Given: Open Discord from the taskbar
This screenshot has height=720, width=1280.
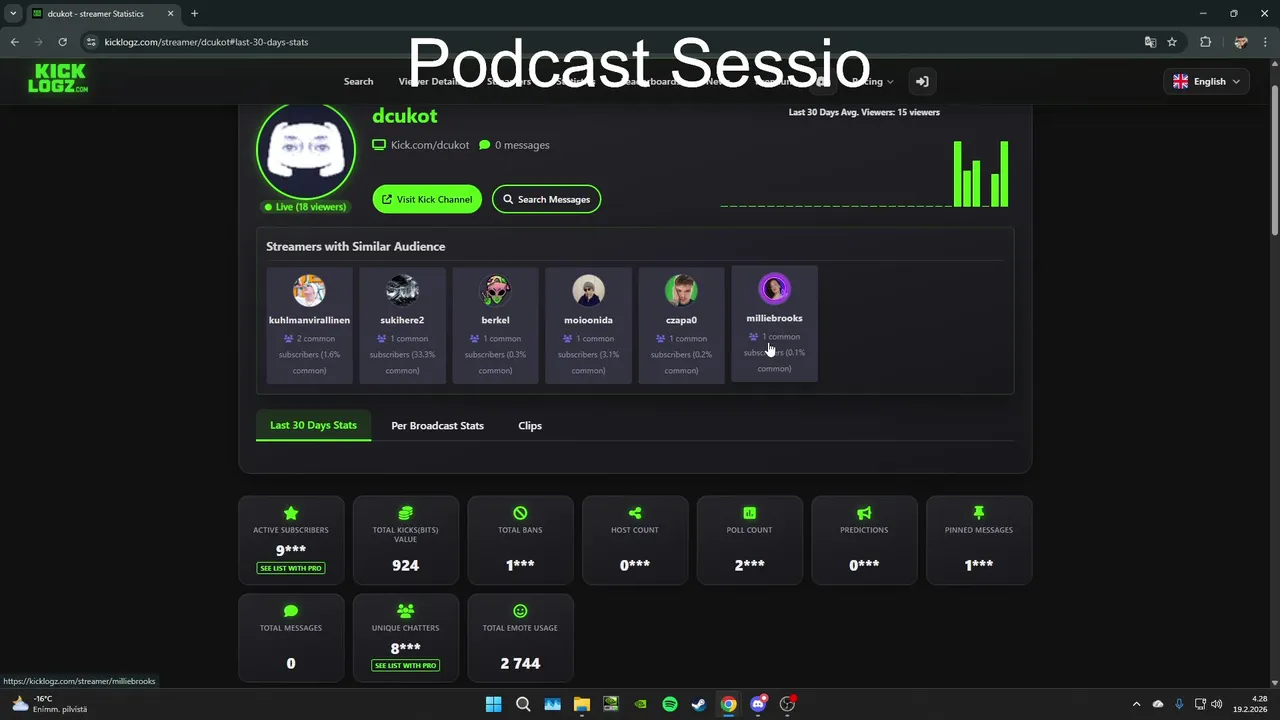Looking at the screenshot, I should point(758,704).
